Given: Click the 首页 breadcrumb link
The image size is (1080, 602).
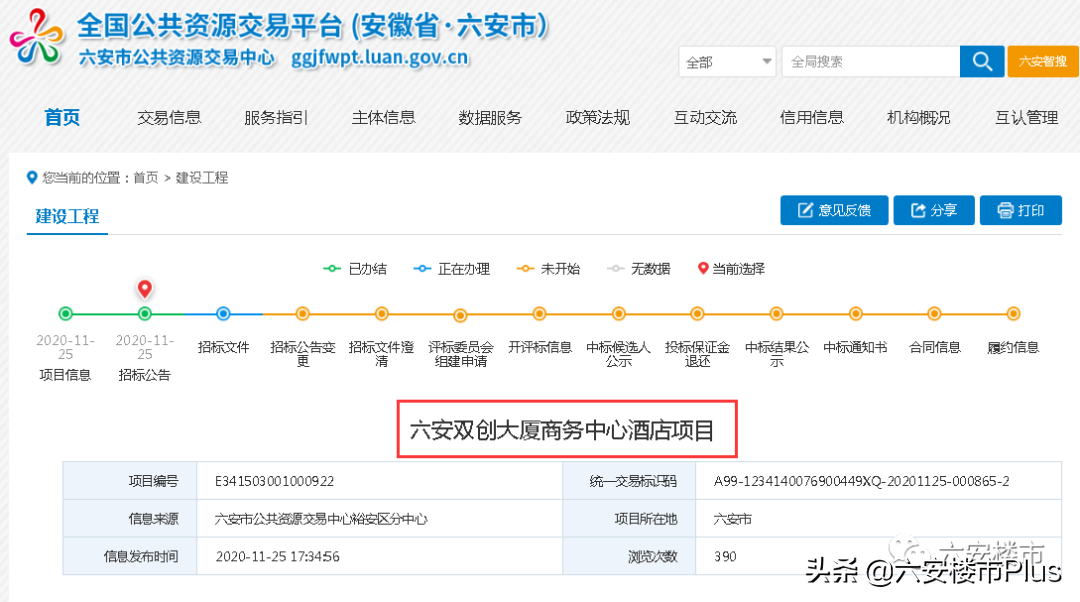Looking at the screenshot, I should coord(145,178).
